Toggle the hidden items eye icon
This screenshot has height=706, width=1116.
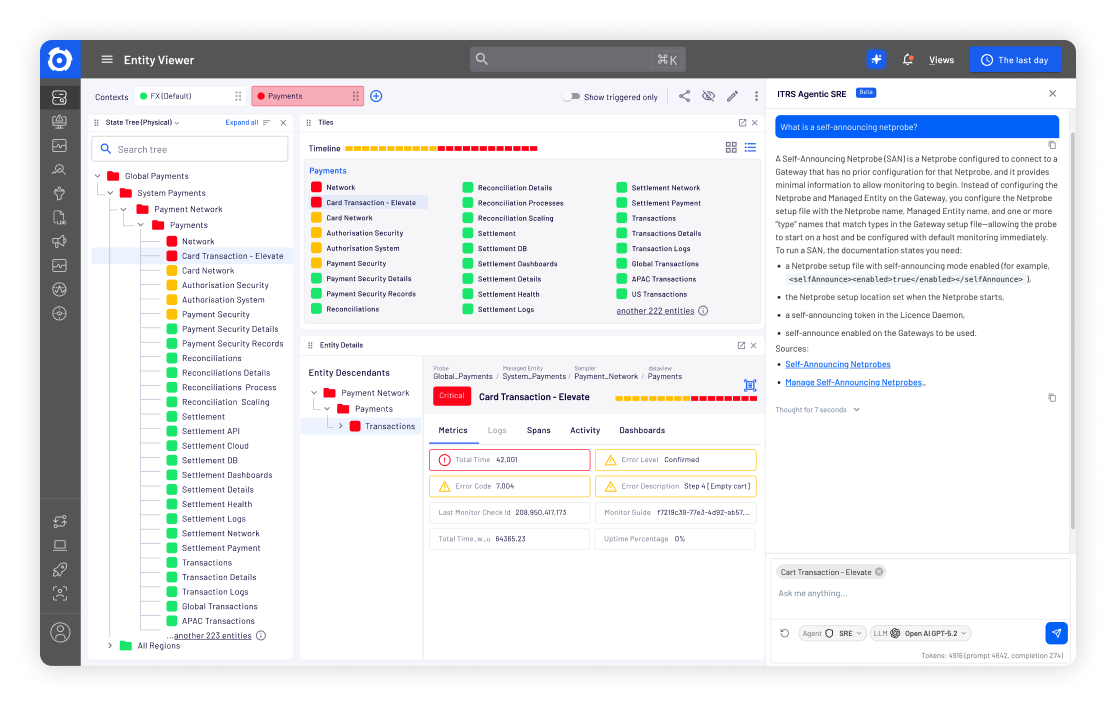click(x=708, y=96)
